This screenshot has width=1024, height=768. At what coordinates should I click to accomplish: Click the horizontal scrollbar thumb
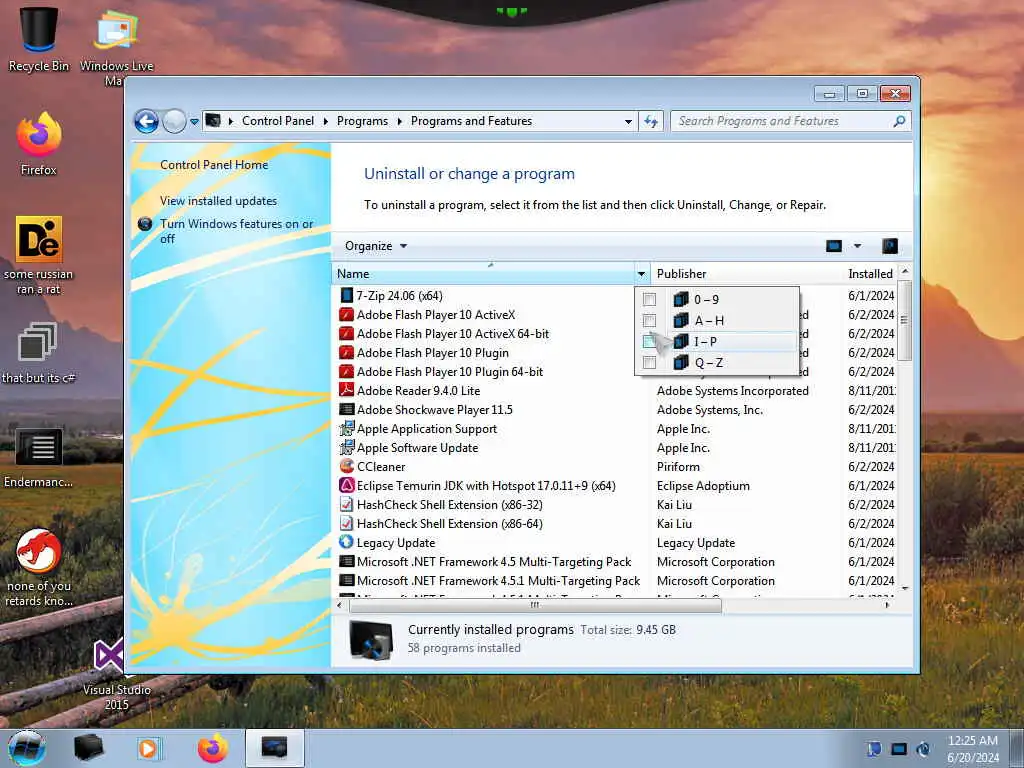click(535, 605)
